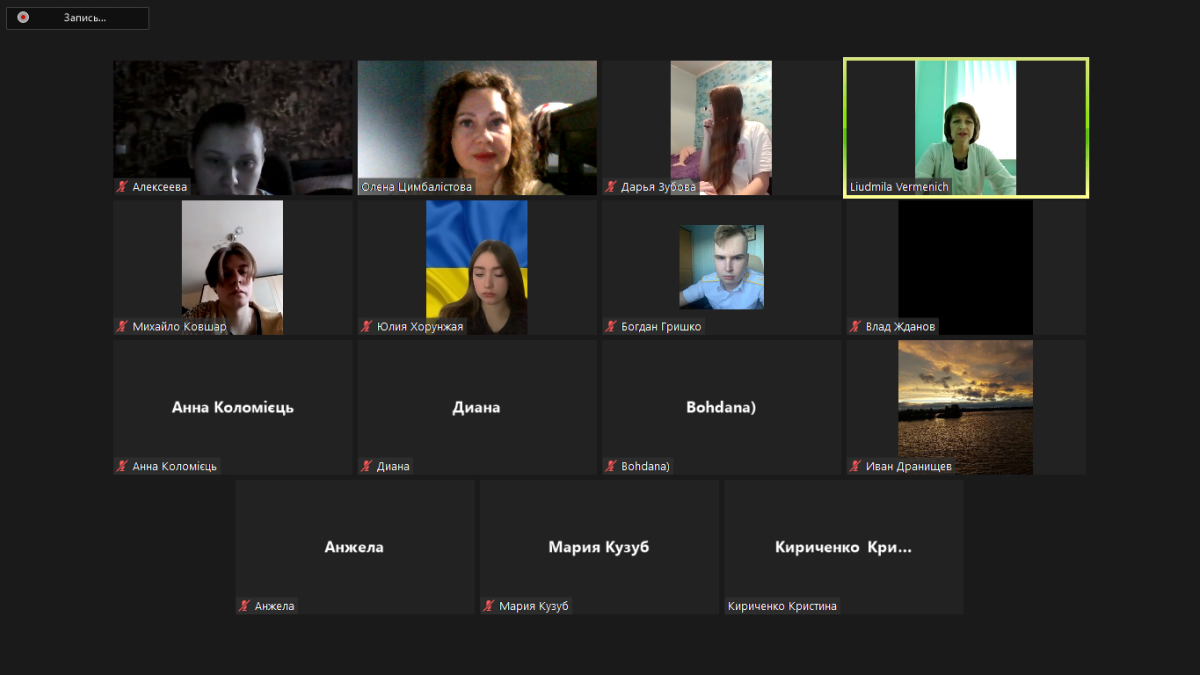Viewport: 1200px width, 675px height.
Task: Click muted mic icon for Влад Жданов
Action: [x=855, y=327]
